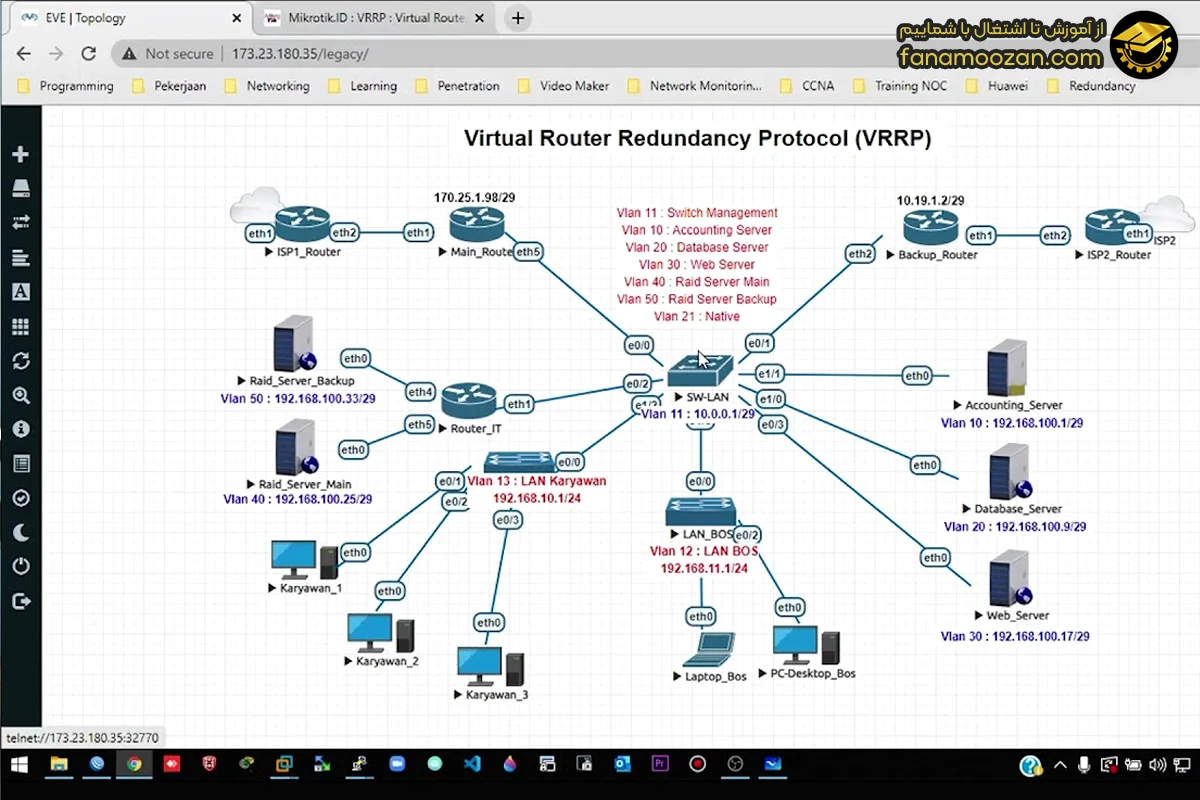Open the Huawei bookmarks folder
This screenshot has height=800, width=1200.
click(996, 86)
